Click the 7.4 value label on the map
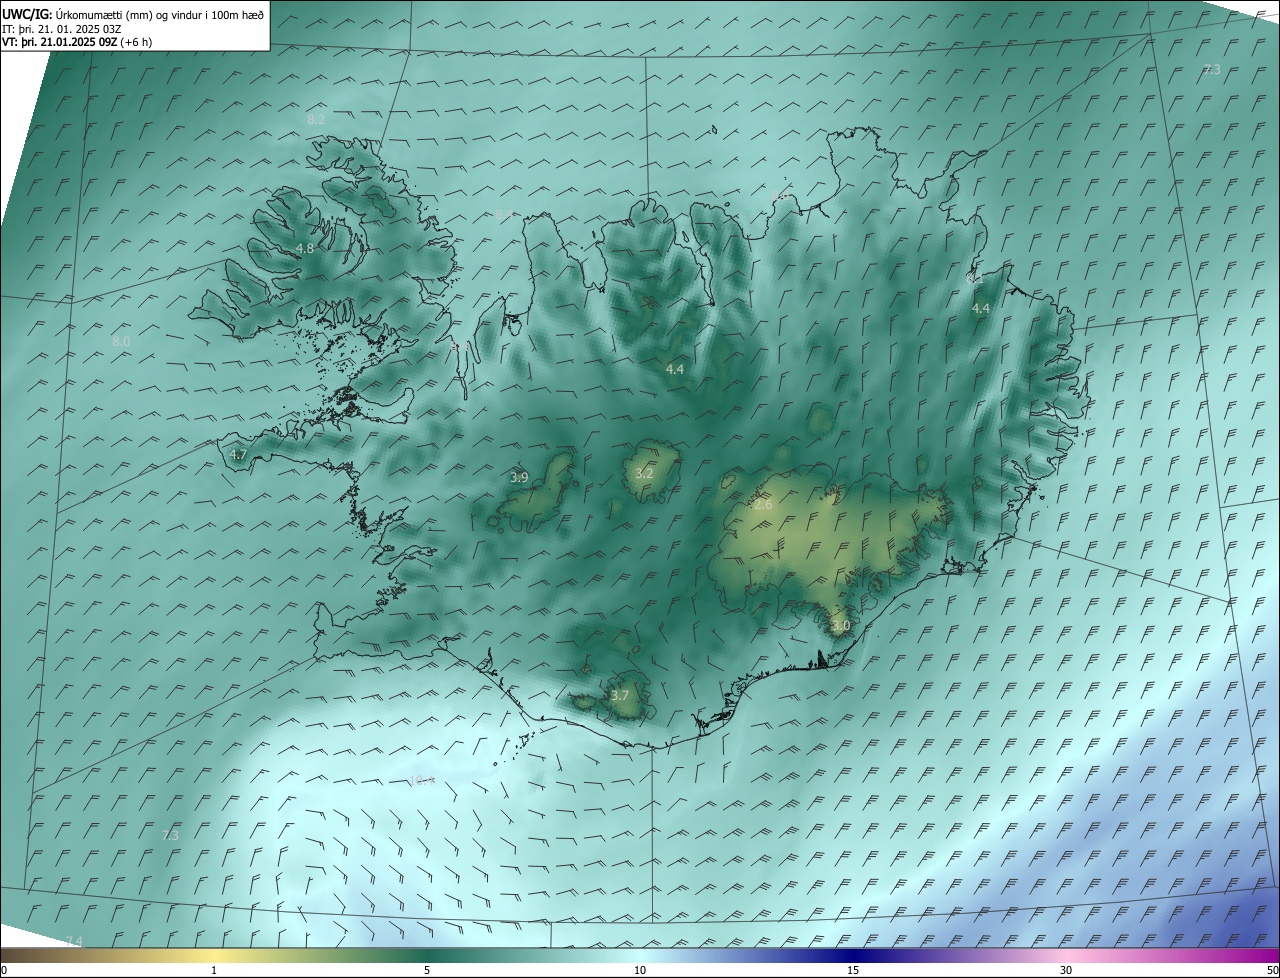 (74, 941)
